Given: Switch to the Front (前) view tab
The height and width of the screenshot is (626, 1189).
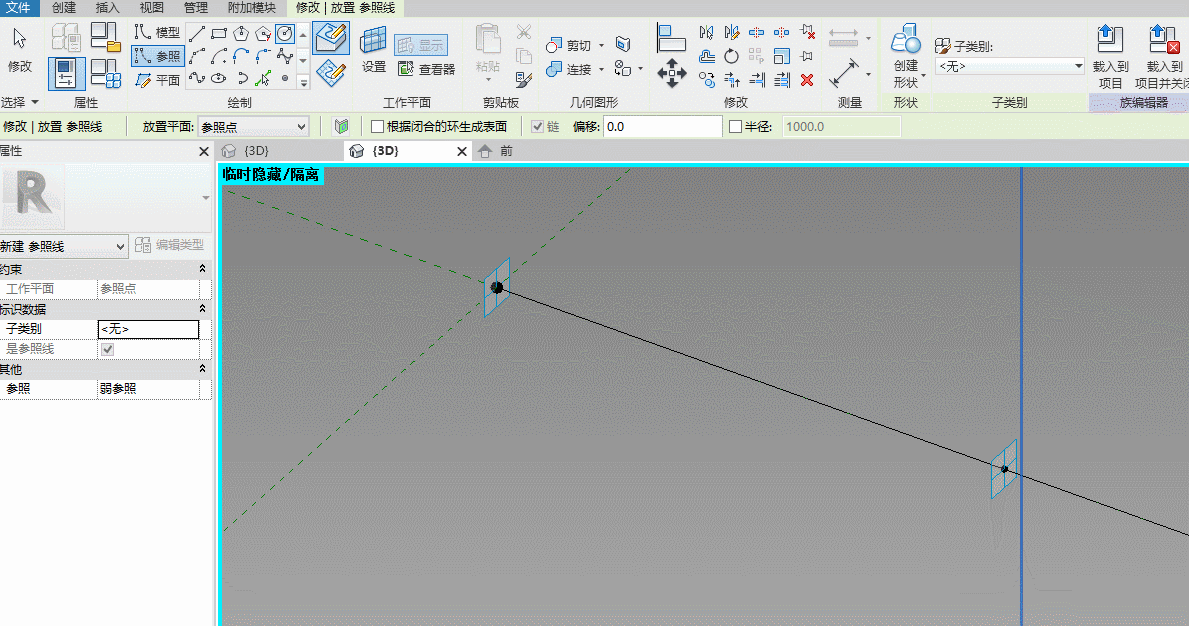Looking at the screenshot, I should pyautogui.click(x=497, y=151).
